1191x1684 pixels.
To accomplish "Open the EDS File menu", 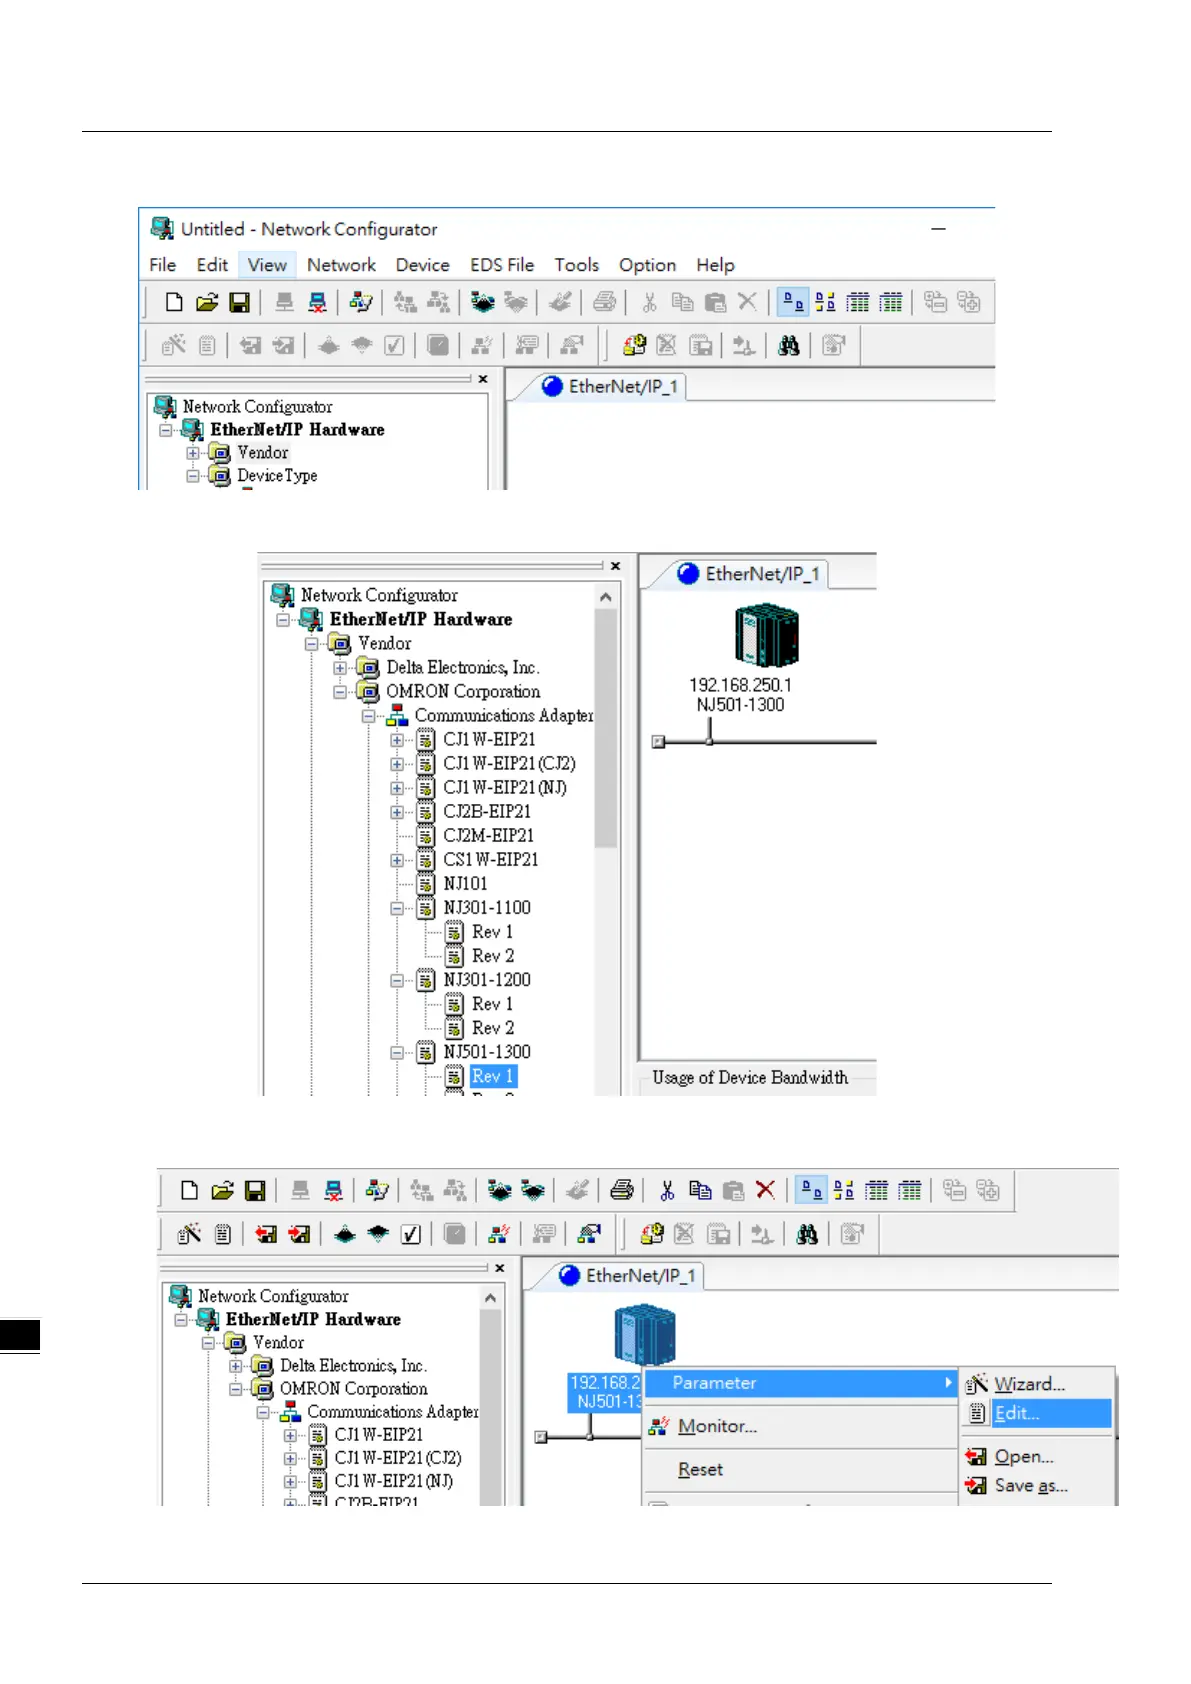I will point(502,265).
